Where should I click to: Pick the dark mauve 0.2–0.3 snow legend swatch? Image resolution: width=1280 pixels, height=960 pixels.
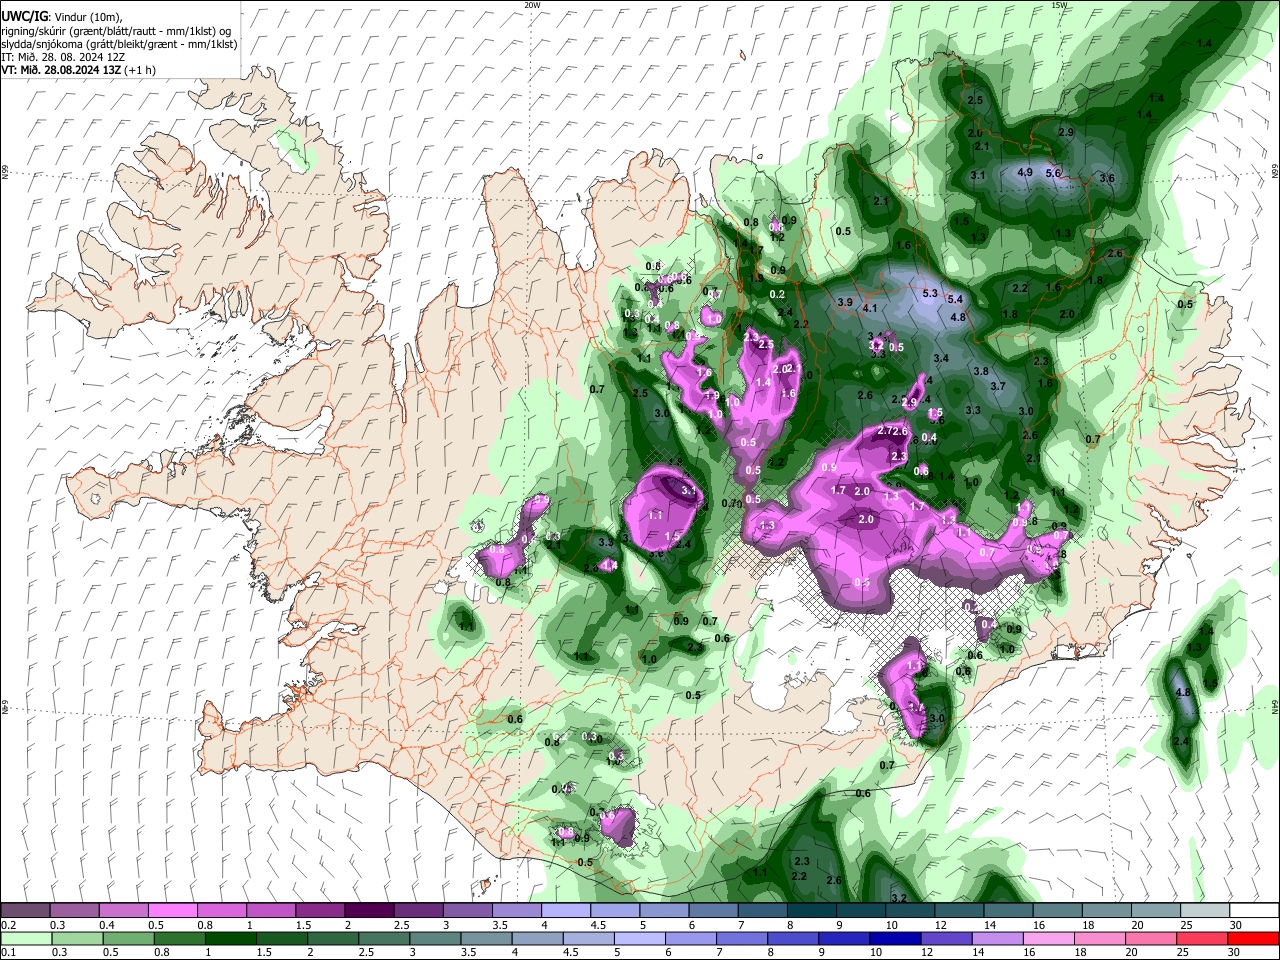pos(25,911)
